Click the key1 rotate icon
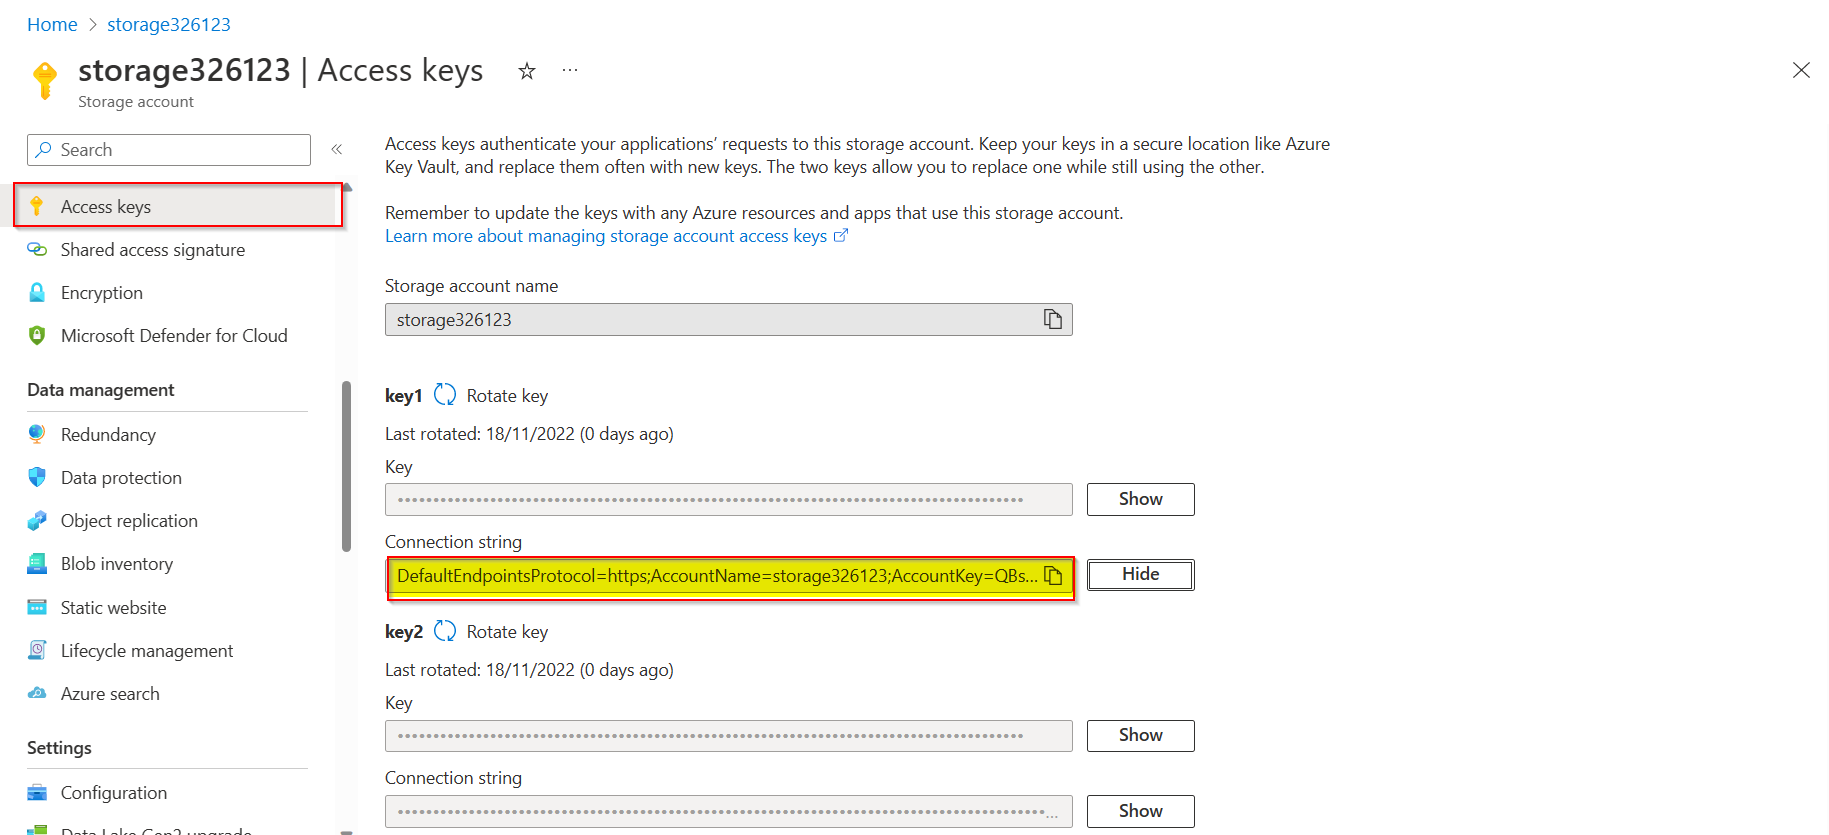The width and height of the screenshot is (1829, 835). pyautogui.click(x=445, y=395)
